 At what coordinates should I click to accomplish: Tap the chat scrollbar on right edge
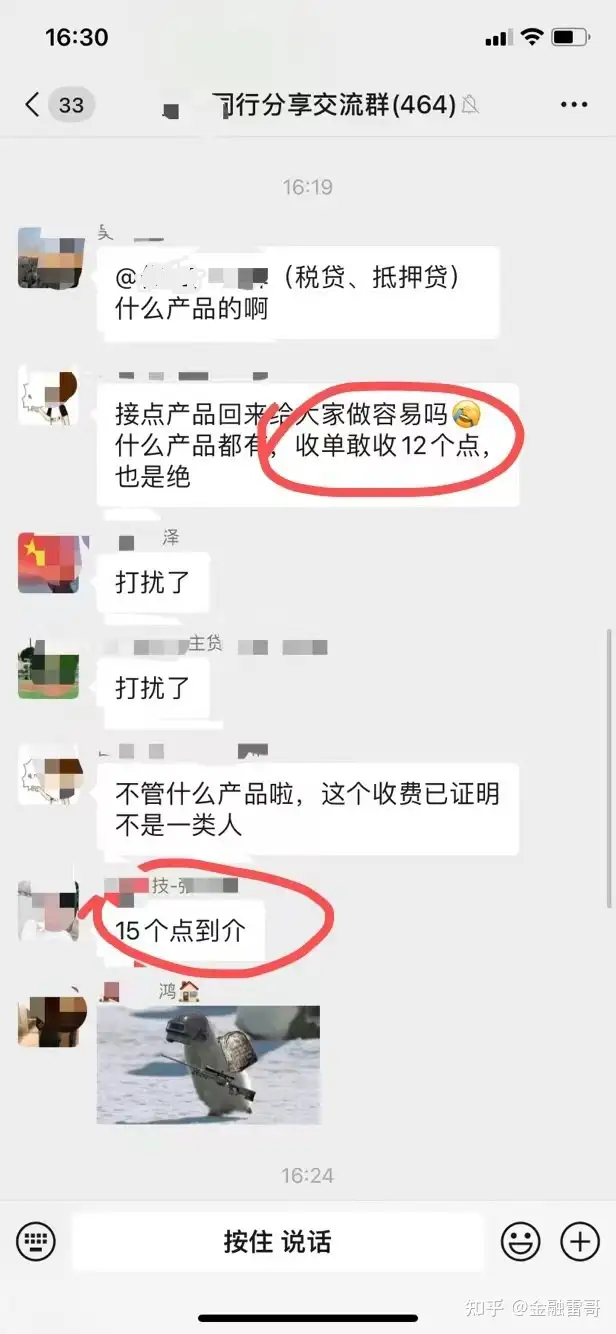pos(609,768)
